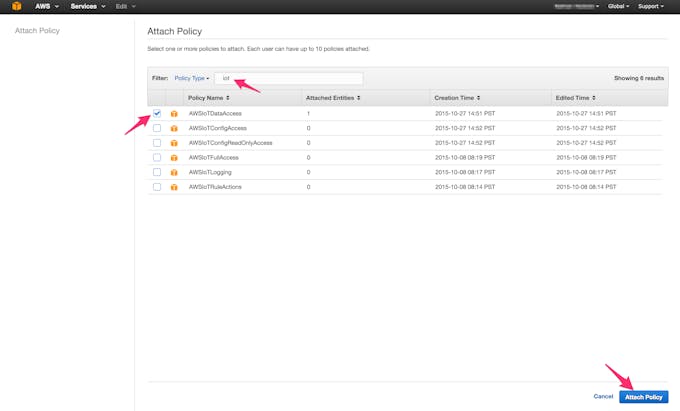Click the AWSIoTFullAccess policy name

point(213,158)
